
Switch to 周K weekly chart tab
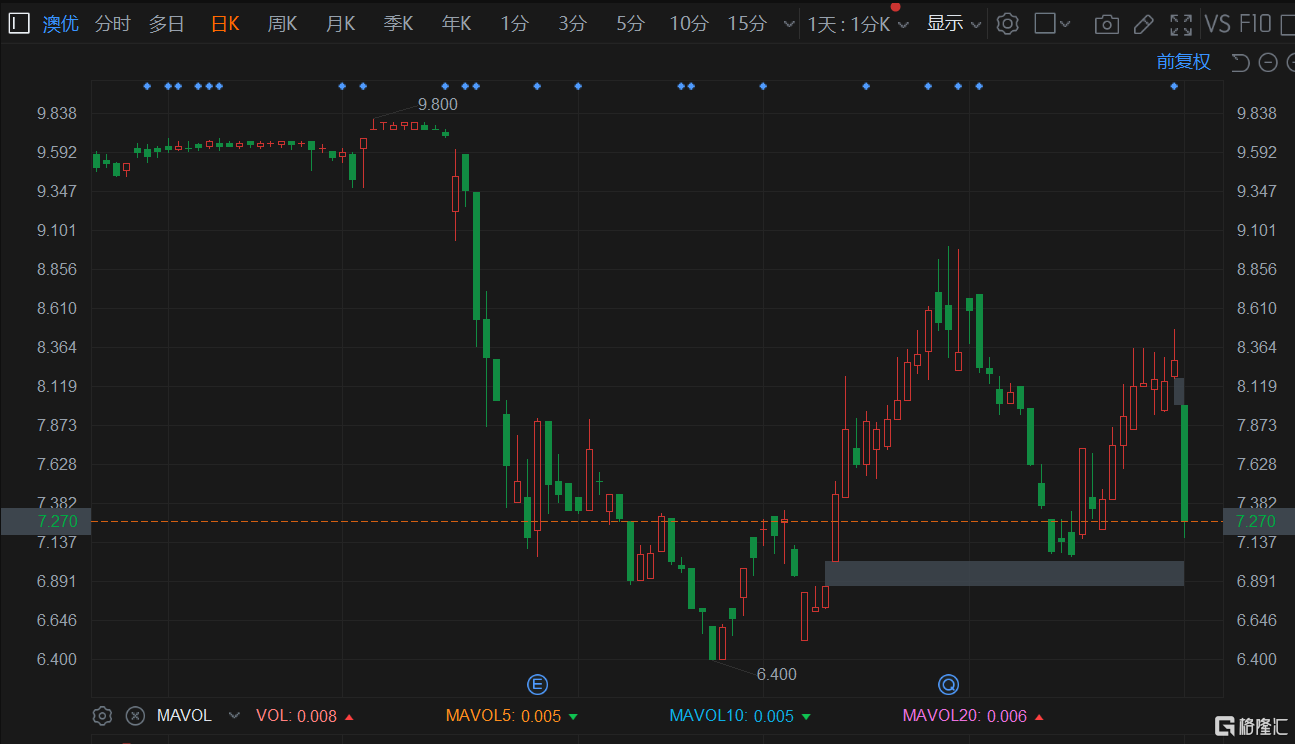click(282, 24)
